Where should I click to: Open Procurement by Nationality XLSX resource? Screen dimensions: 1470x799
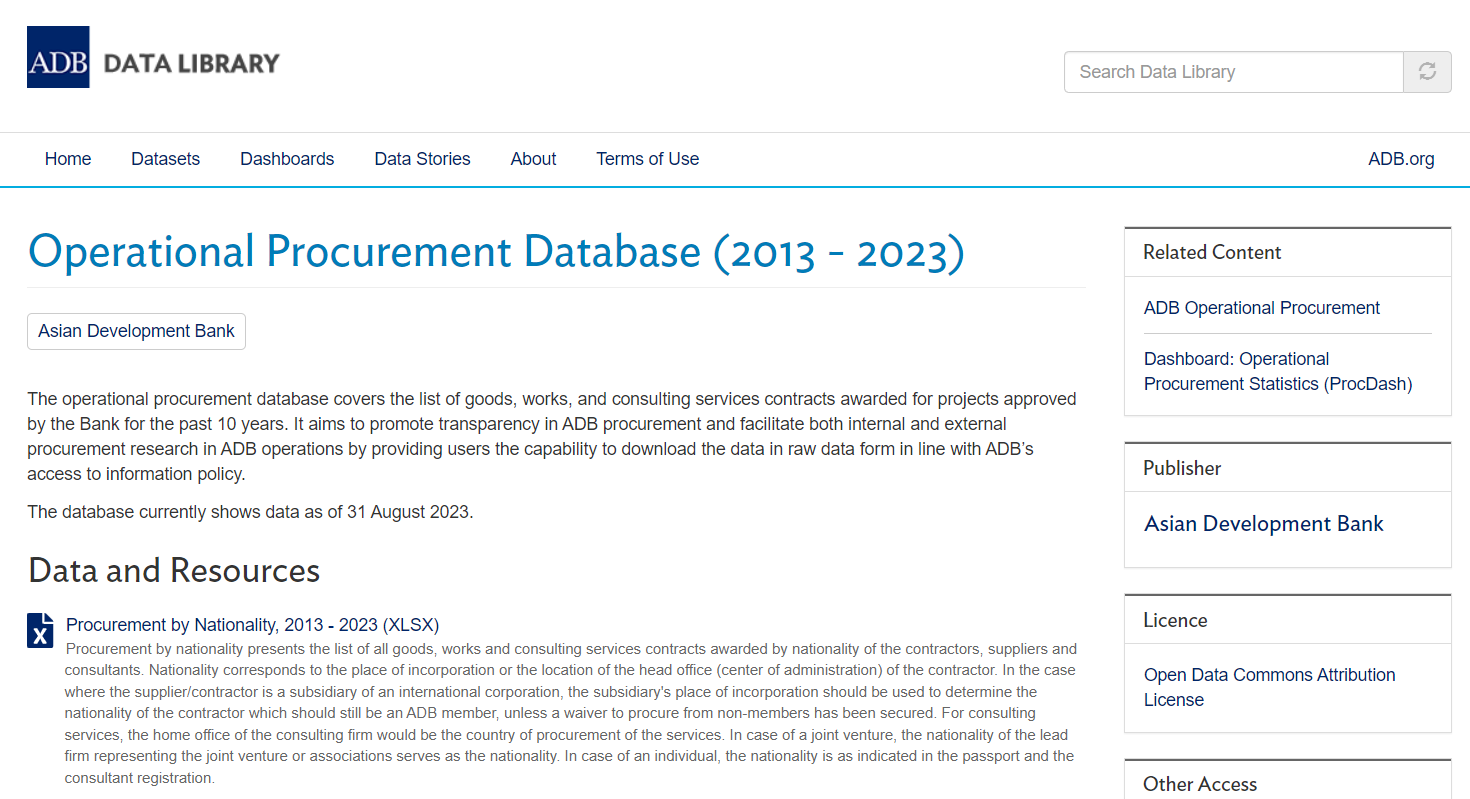pyautogui.click(x=252, y=625)
